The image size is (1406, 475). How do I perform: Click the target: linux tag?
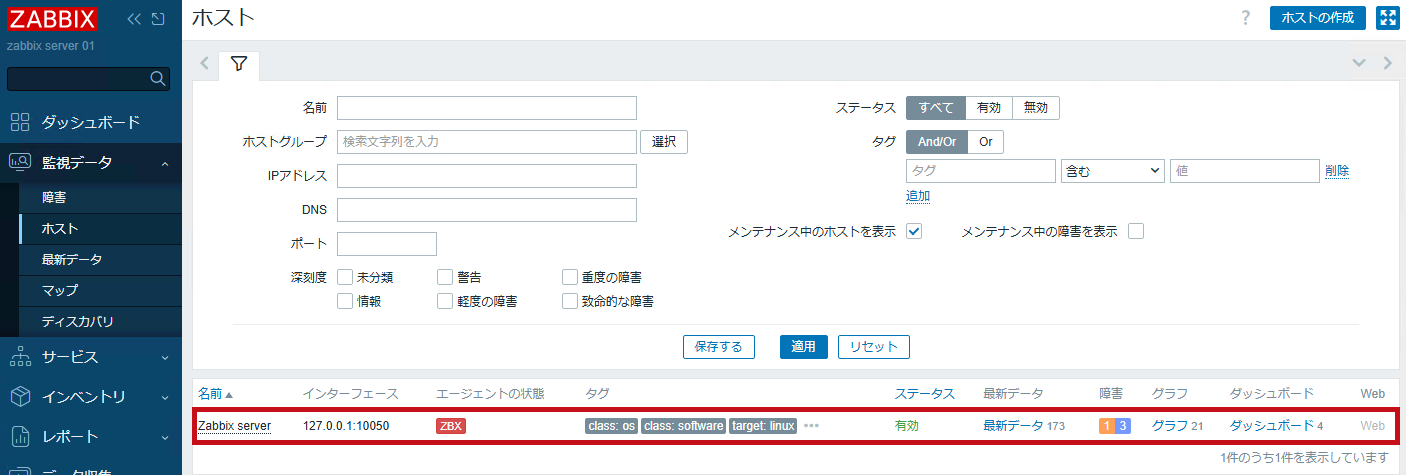(764, 426)
